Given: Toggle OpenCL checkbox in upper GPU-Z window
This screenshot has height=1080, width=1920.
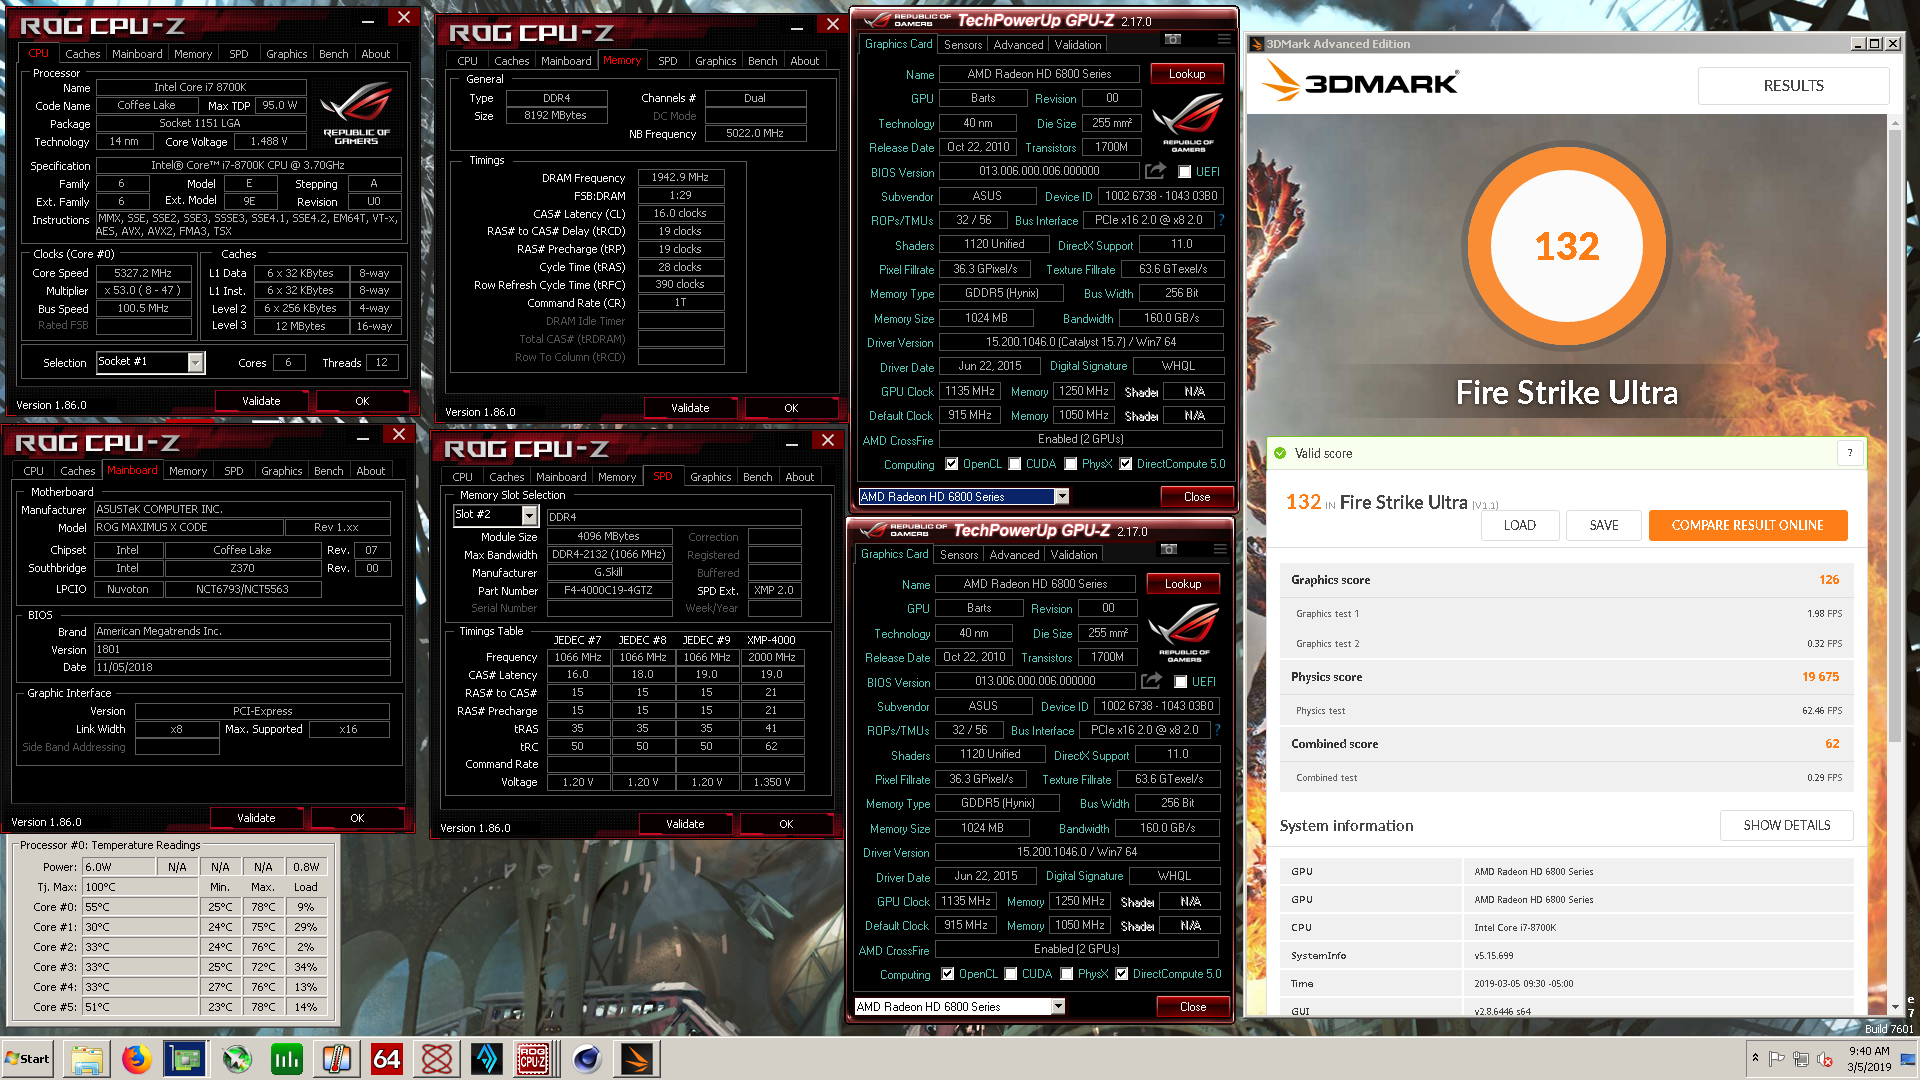Looking at the screenshot, I should (x=952, y=464).
